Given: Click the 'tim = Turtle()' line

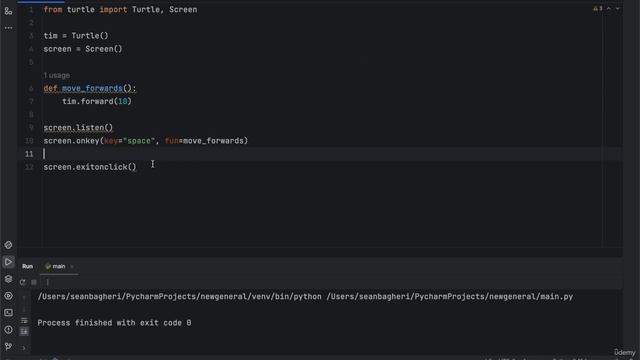Looking at the screenshot, I should pyautogui.click(x=76, y=36).
